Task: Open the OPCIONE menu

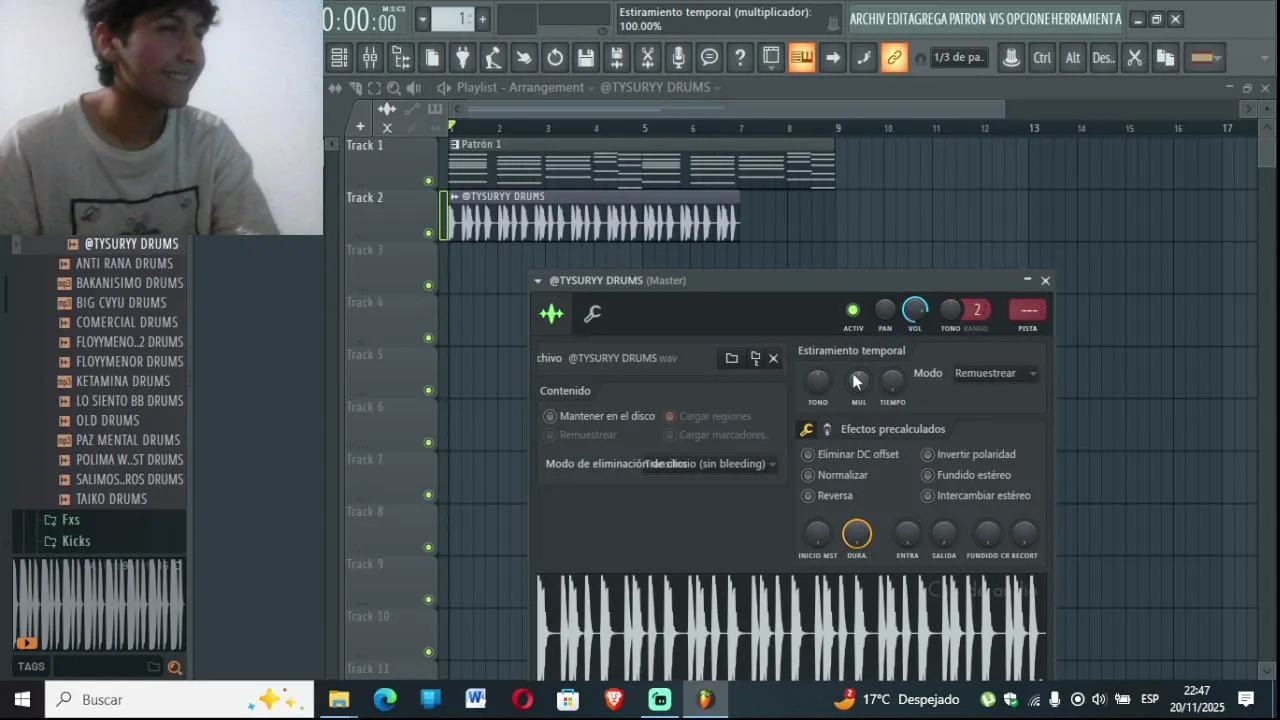Action: [1029, 19]
